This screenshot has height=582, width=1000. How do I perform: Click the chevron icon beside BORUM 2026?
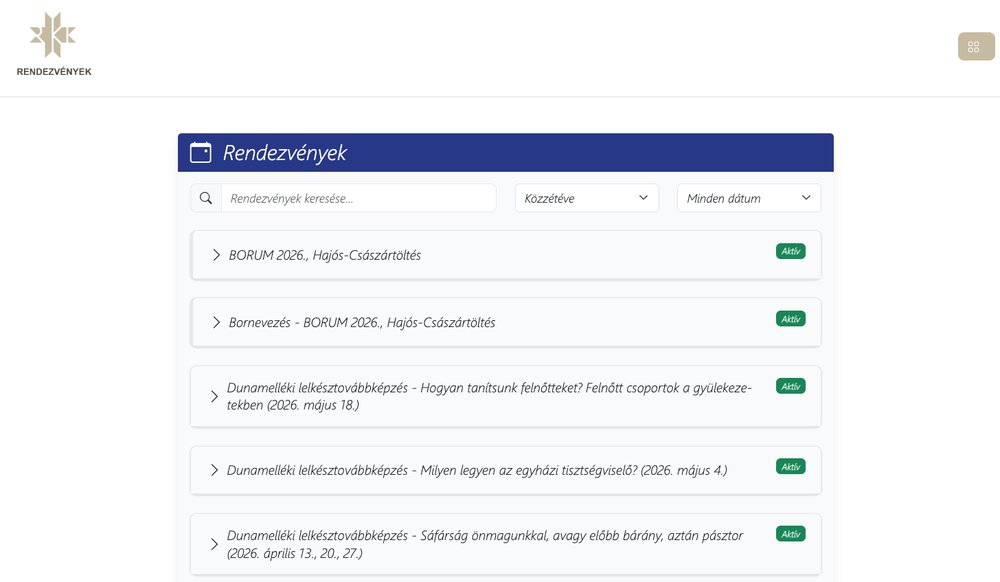pos(214,254)
